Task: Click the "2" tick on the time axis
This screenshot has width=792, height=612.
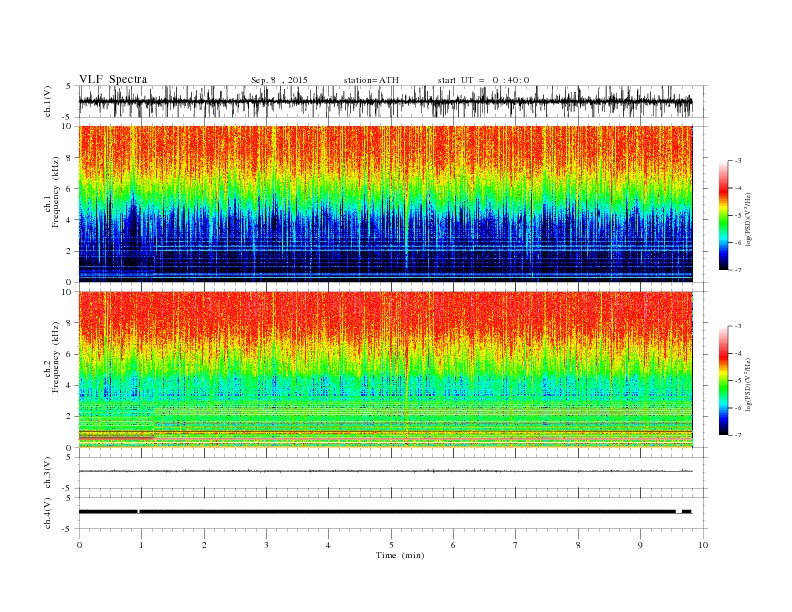Action: 204,545
